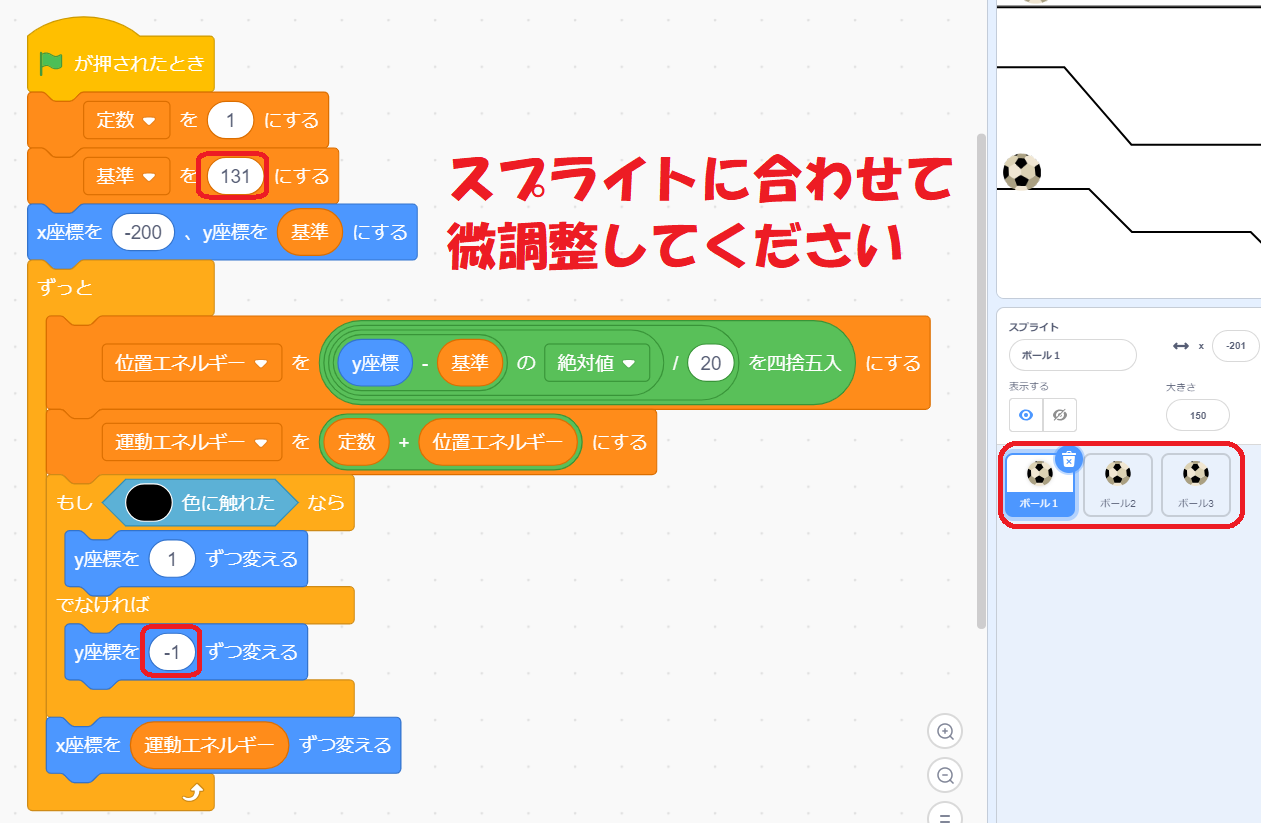The image size is (1261, 823).
Task: Select the ボール2 sprite thumbnail
Action: pyautogui.click(x=1117, y=484)
